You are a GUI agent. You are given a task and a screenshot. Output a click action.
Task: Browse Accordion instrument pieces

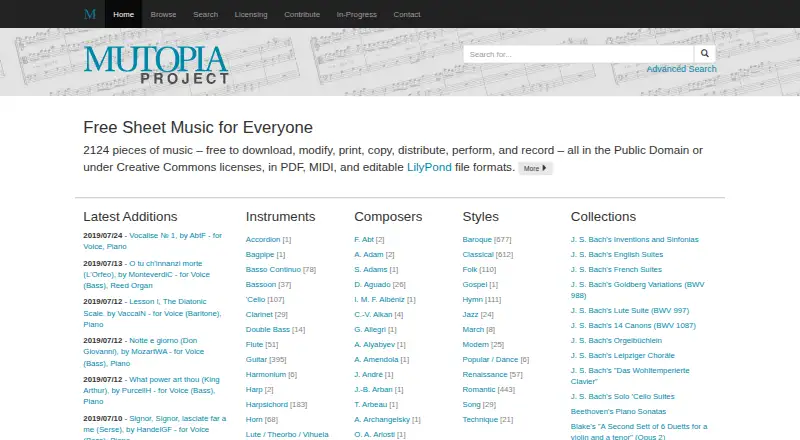pos(263,239)
